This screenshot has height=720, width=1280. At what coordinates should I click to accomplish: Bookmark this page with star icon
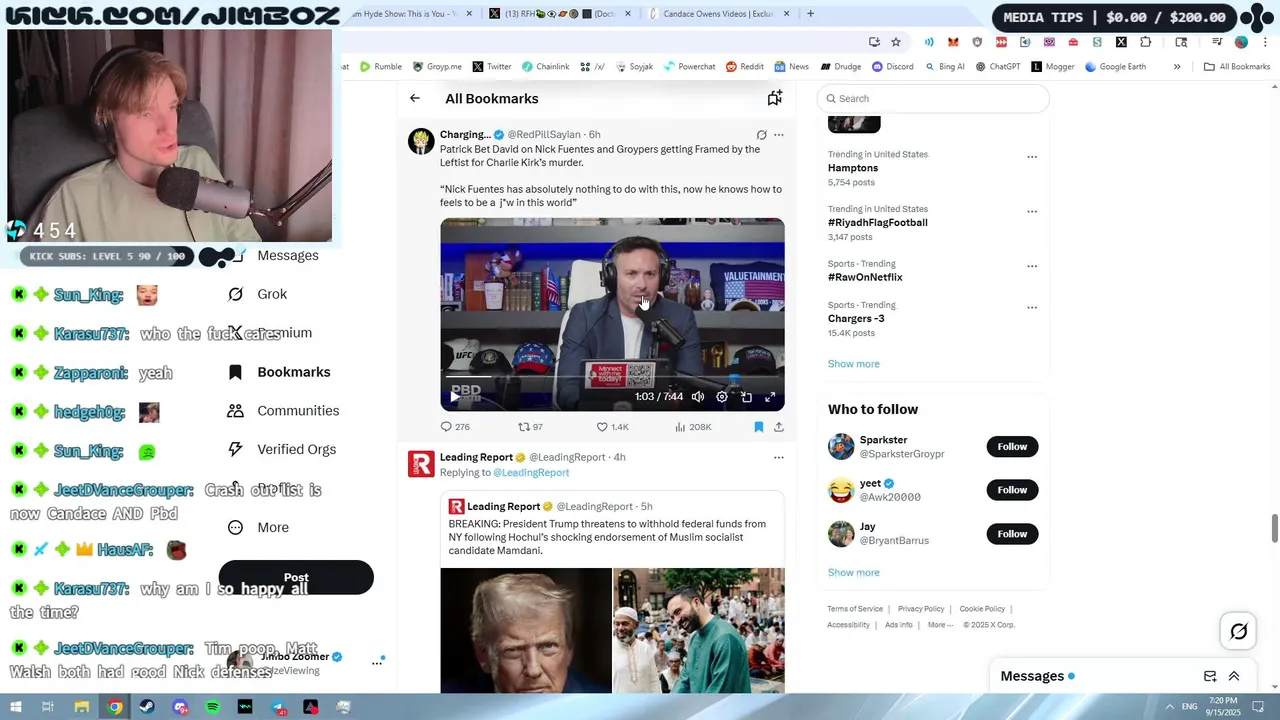coord(896,42)
